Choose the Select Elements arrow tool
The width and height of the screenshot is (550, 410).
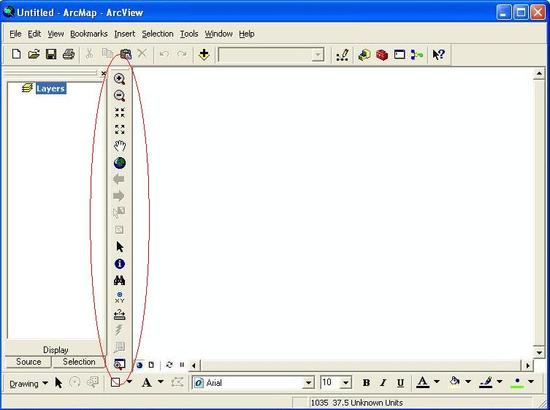point(120,247)
